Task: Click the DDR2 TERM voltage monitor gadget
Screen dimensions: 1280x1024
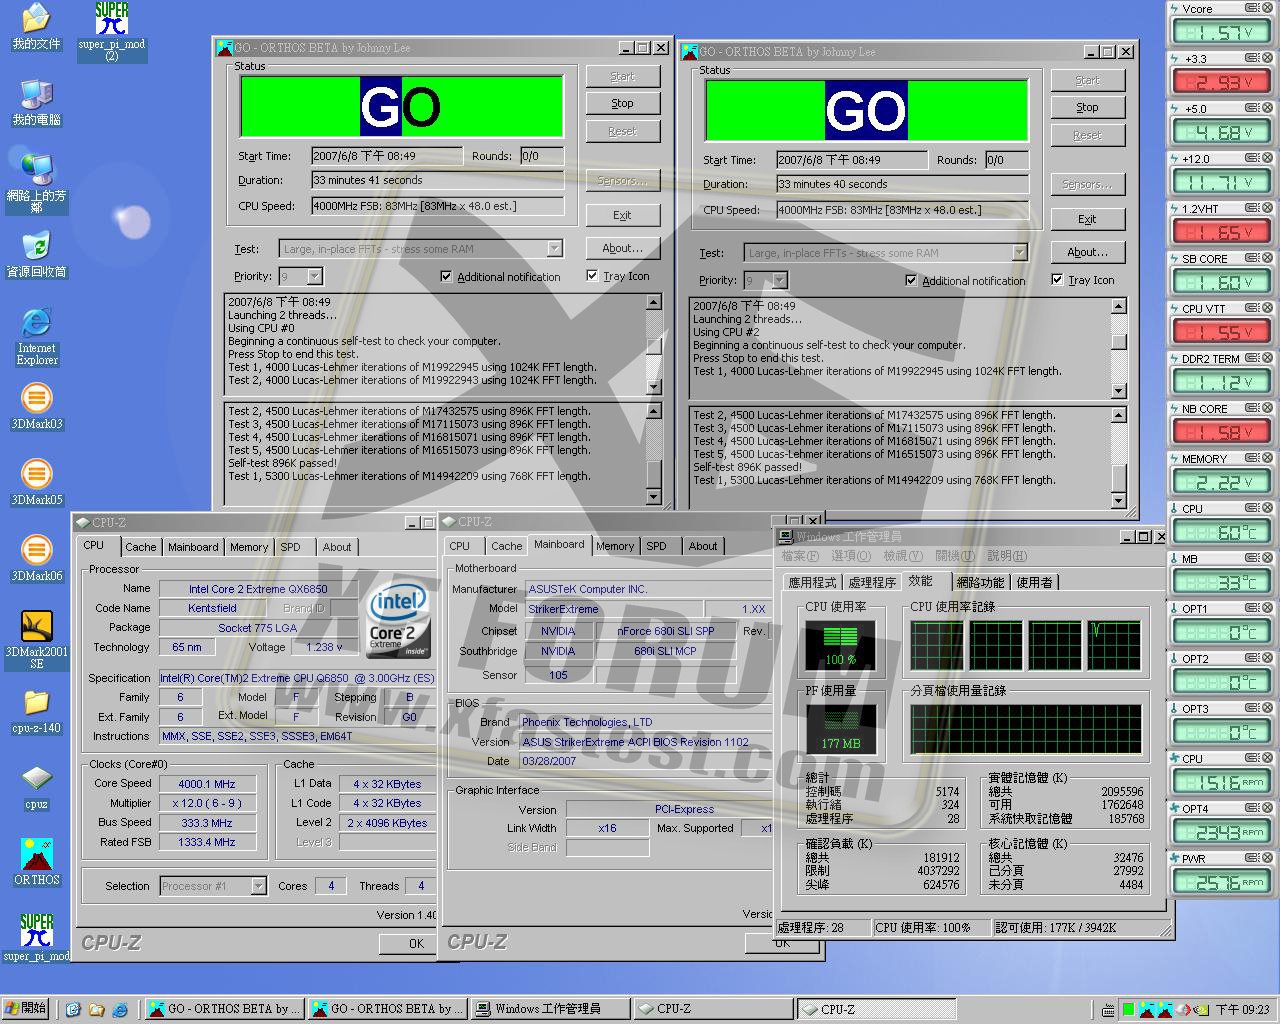Action: (1222, 375)
